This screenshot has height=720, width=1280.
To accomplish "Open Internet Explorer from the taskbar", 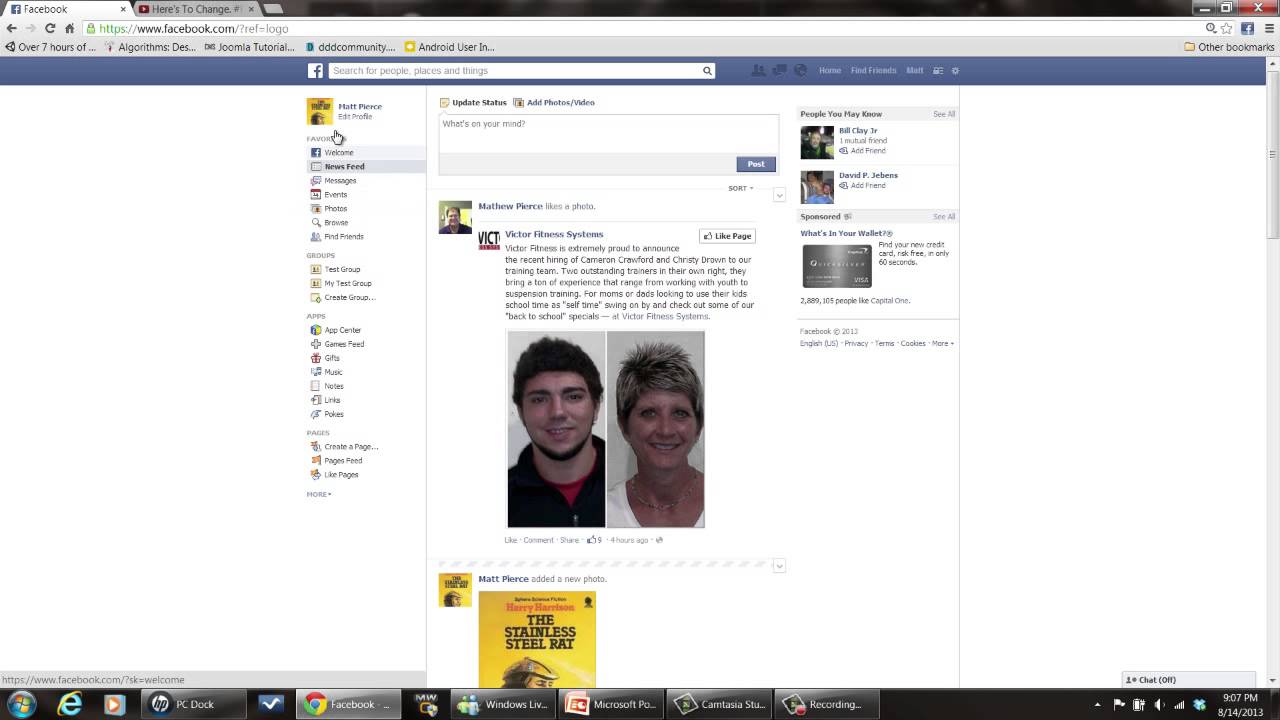I will click(69, 704).
